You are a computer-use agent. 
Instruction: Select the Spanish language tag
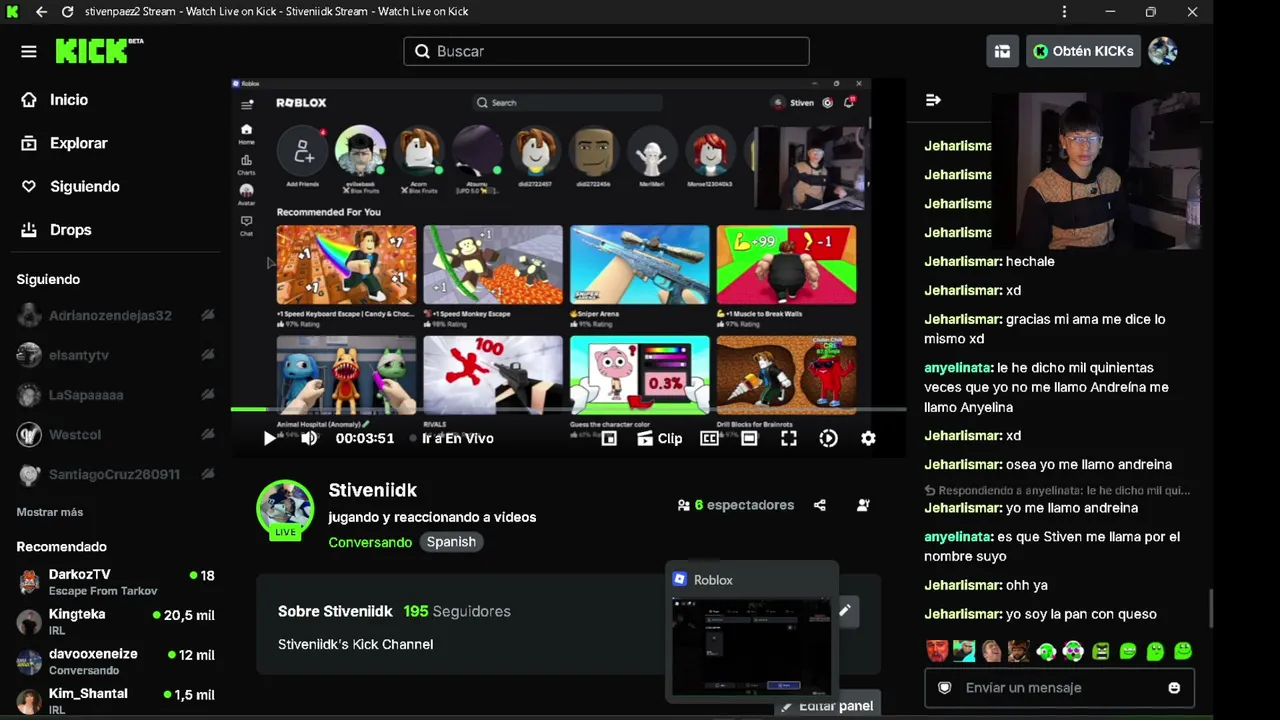451,542
